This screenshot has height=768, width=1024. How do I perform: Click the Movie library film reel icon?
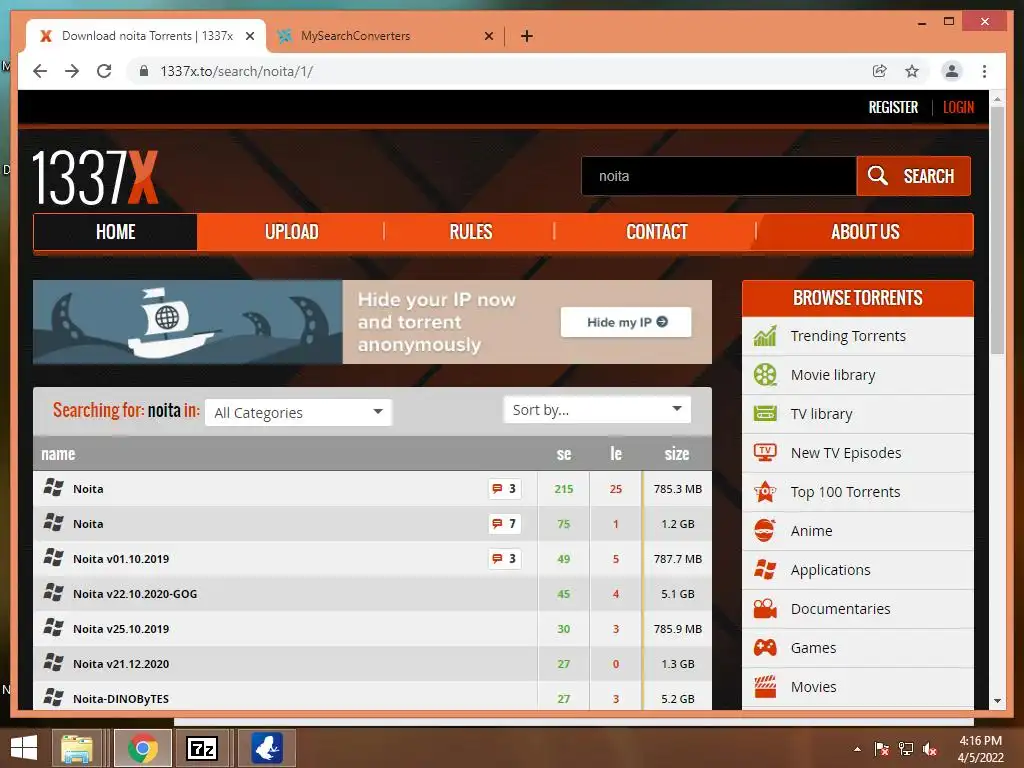click(765, 375)
